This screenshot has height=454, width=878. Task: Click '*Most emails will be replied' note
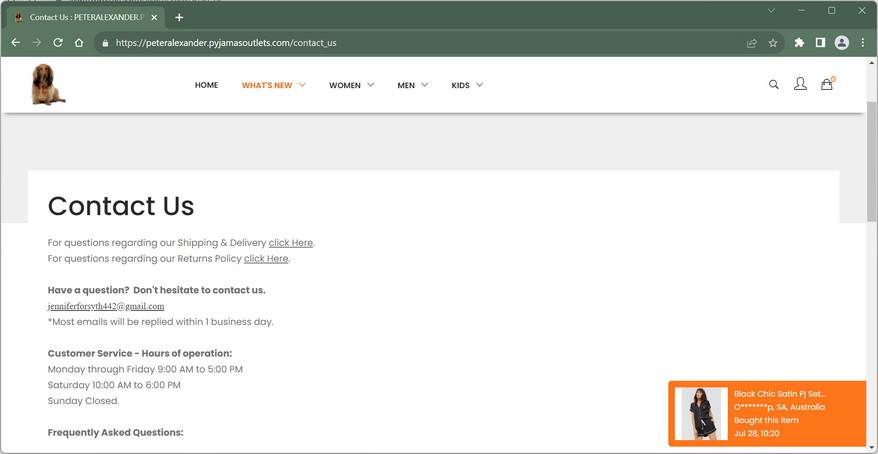coord(161,322)
